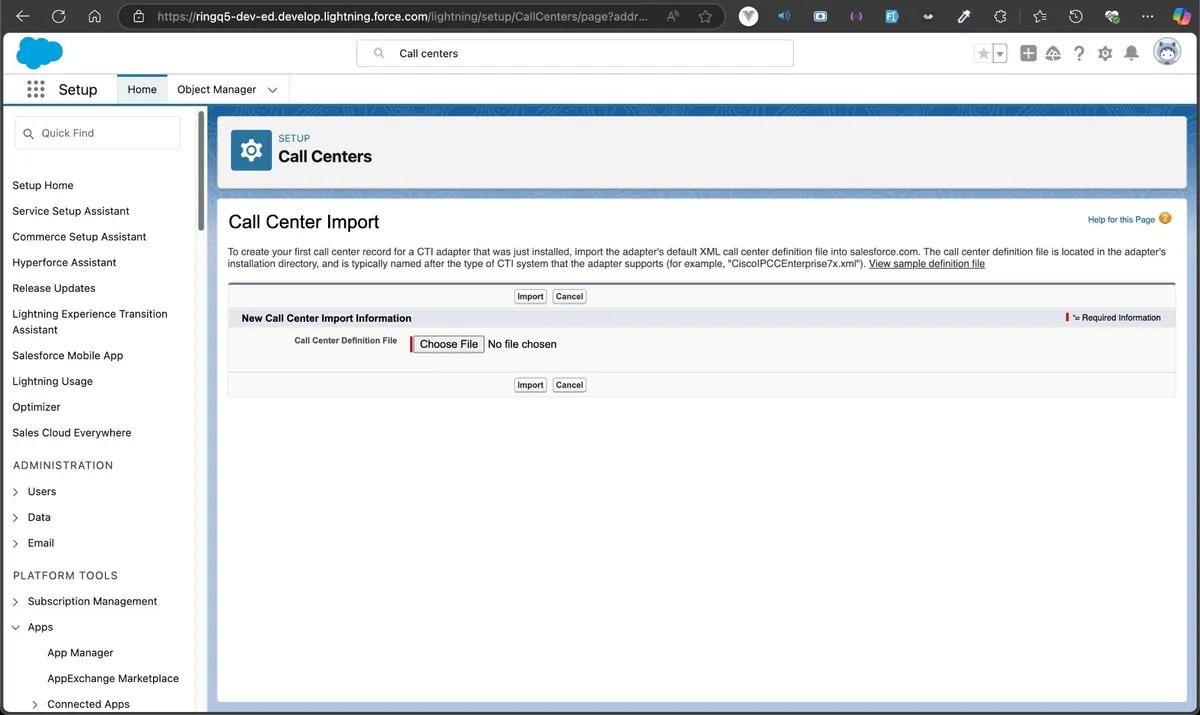Click the blue speaker extension icon
The image size is (1200, 715).
pyautogui.click(x=784, y=16)
